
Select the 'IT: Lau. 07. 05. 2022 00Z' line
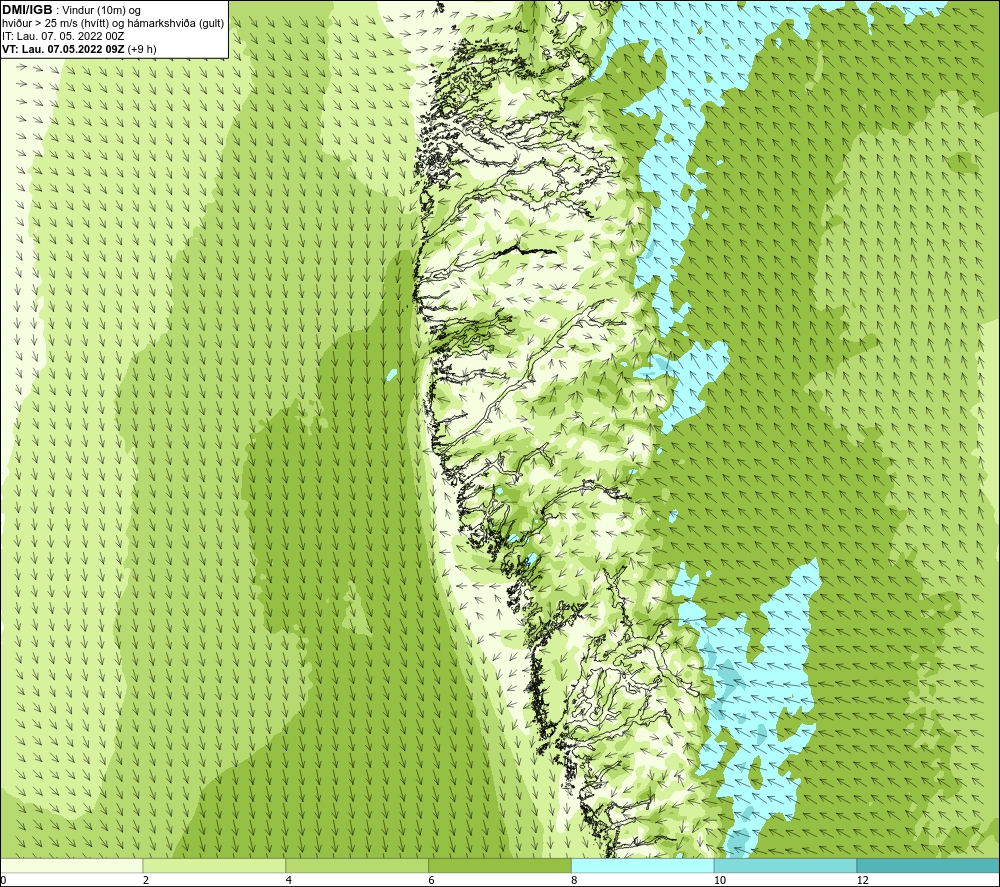pyautogui.click(x=63, y=36)
